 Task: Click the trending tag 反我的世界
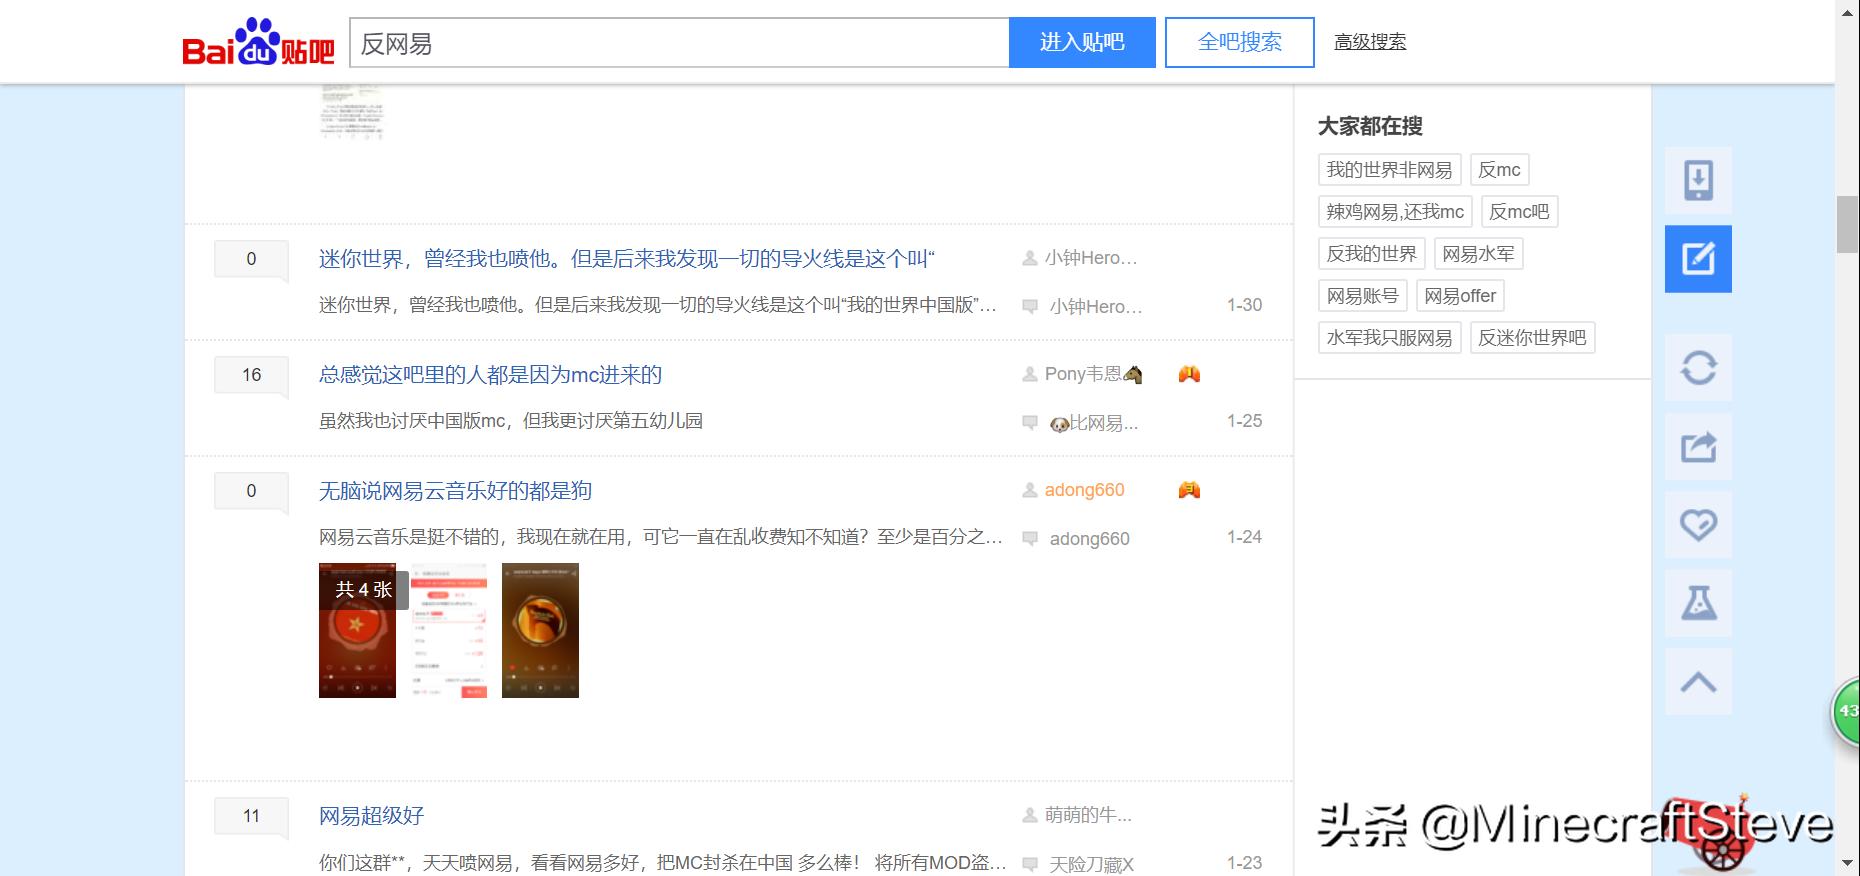(1371, 254)
